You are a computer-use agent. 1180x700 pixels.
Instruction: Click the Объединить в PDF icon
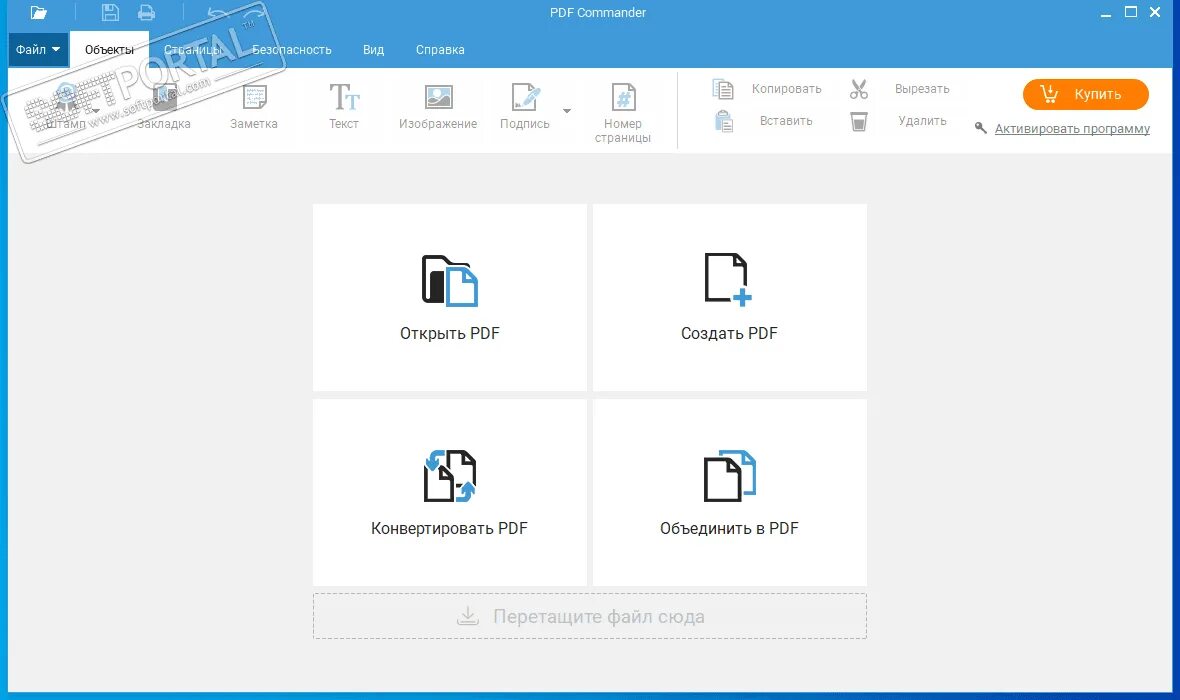point(729,475)
